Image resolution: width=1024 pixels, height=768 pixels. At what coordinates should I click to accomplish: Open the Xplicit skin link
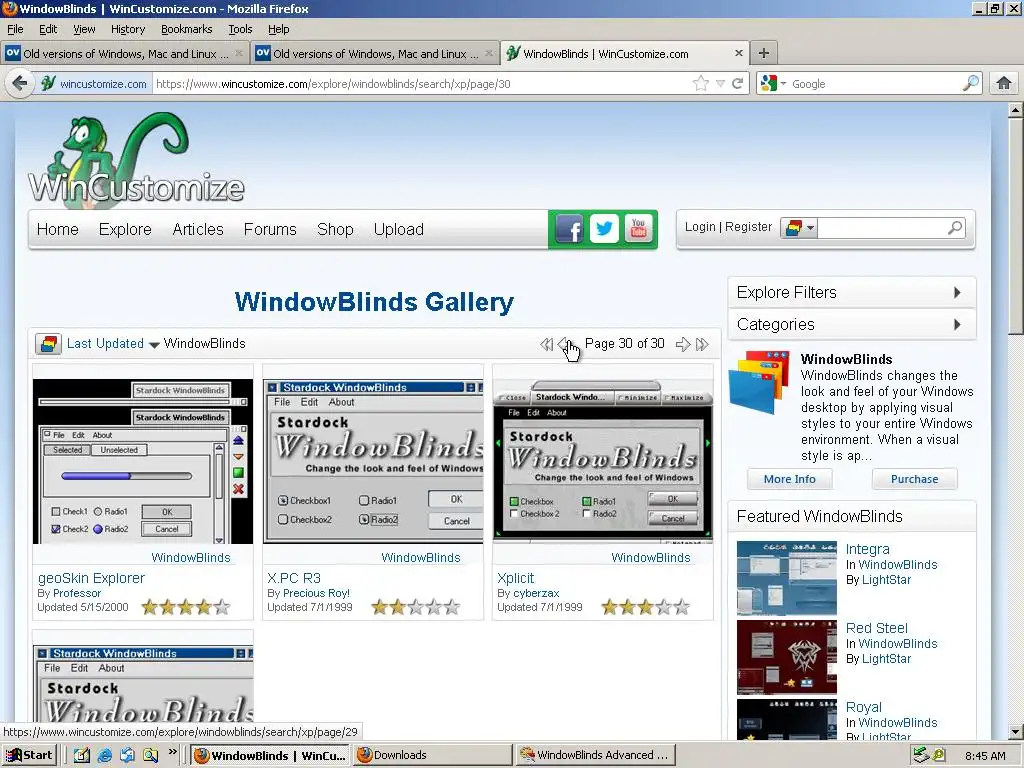[x=515, y=578]
